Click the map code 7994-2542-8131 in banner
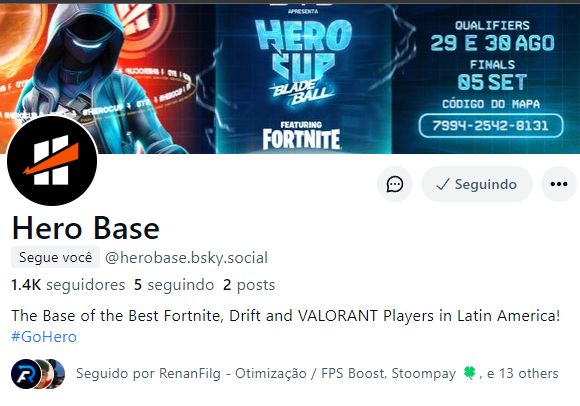This screenshot has height=406, width=580. point(491,126)
